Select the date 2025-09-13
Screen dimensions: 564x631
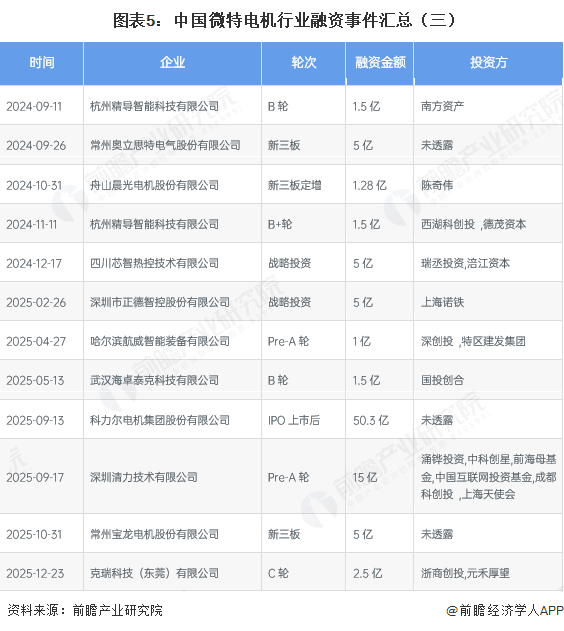[35, 420]
